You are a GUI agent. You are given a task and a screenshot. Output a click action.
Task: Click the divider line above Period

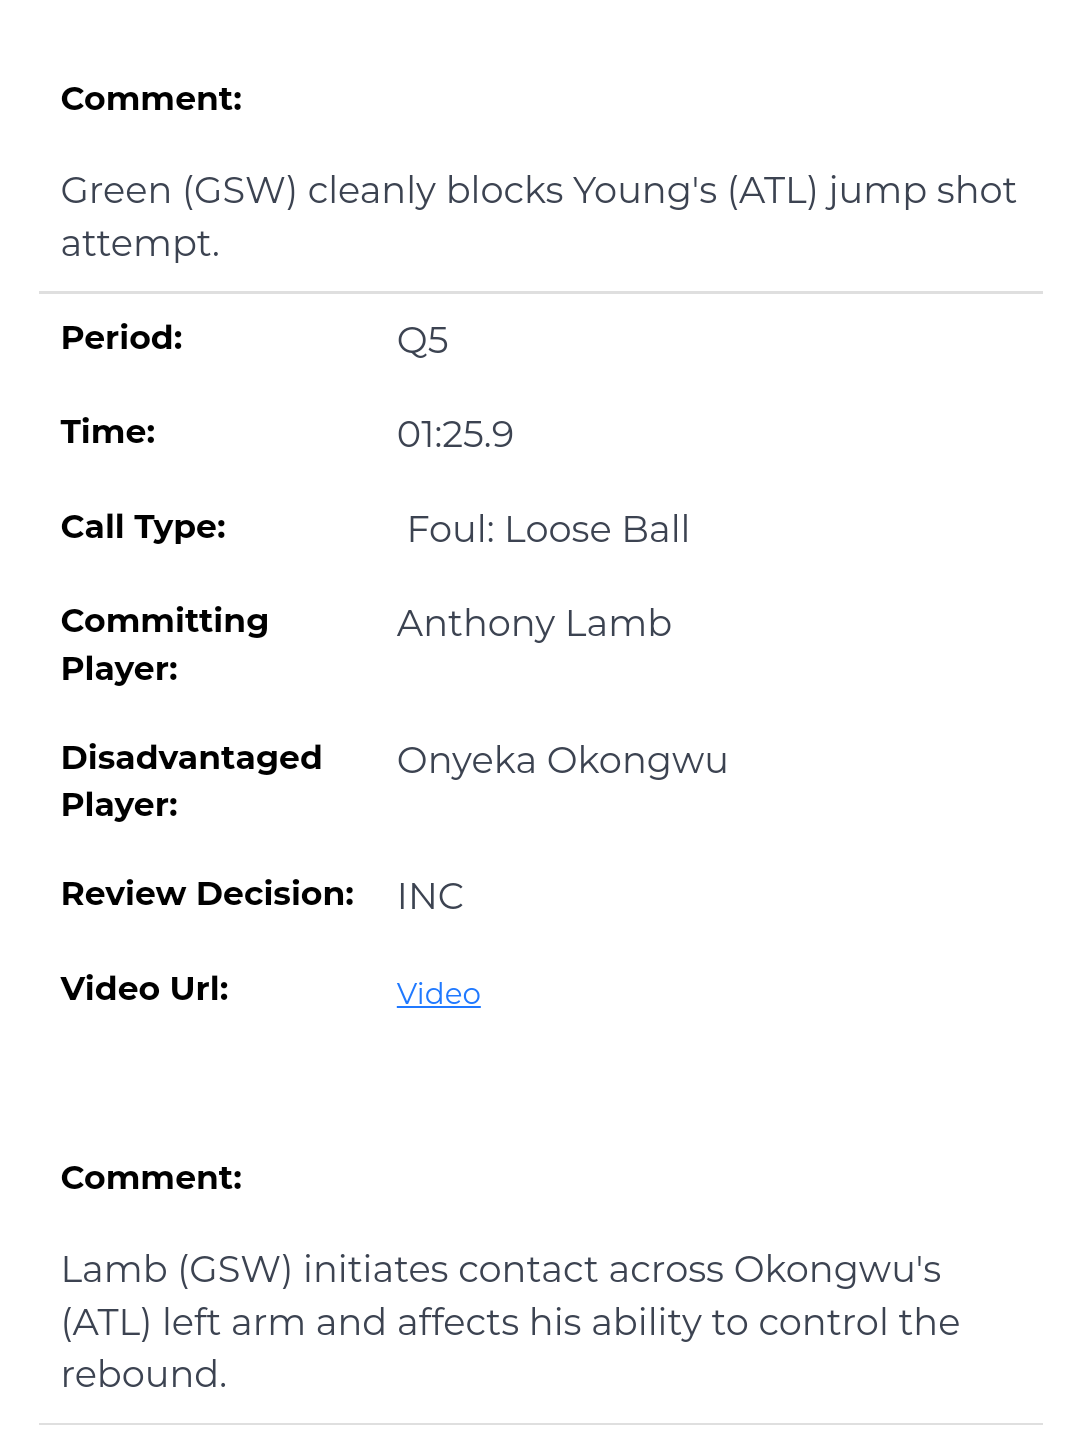tap(540, 293)
